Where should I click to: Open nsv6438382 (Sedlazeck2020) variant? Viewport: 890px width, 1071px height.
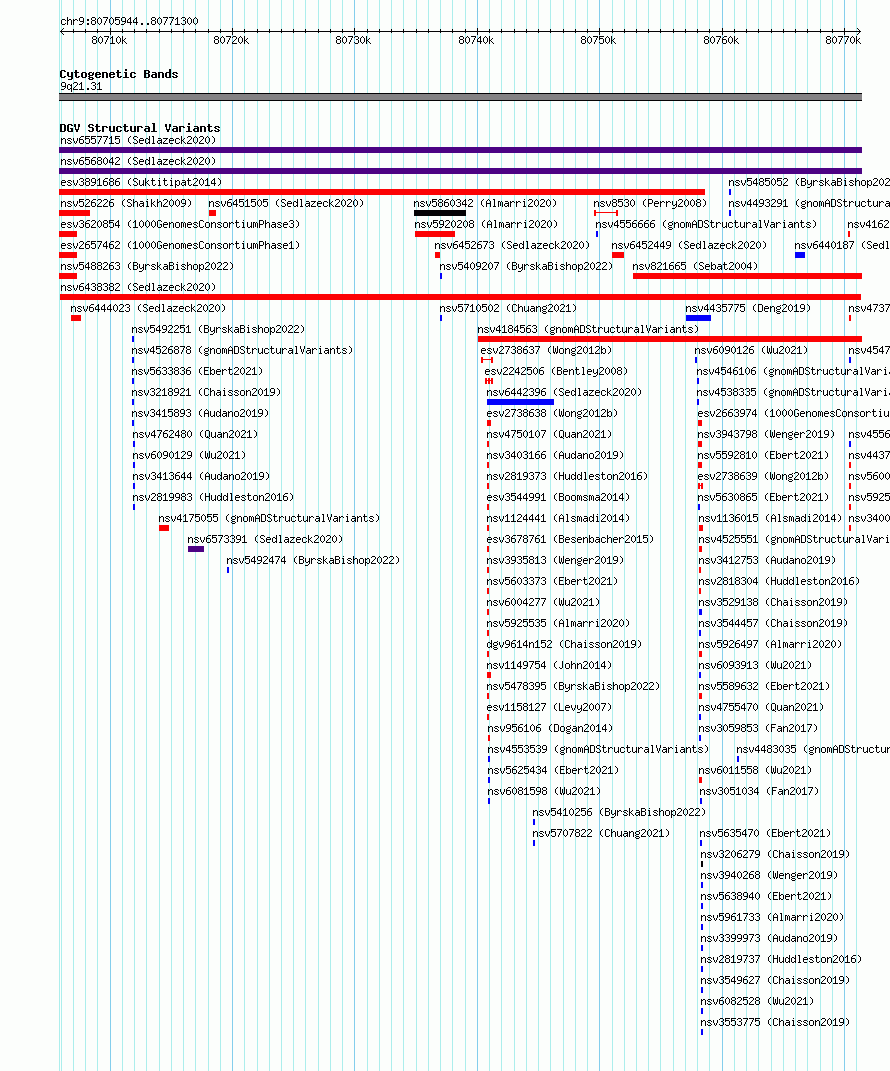point(138,288)
